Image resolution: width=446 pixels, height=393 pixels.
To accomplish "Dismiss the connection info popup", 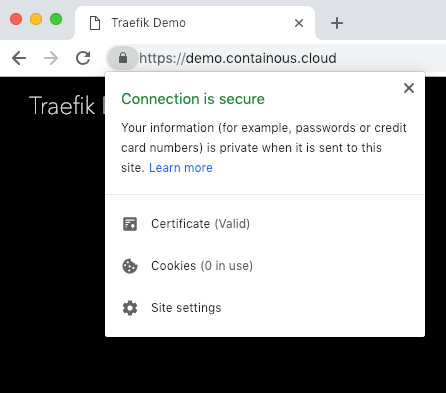I will (409, 88).
